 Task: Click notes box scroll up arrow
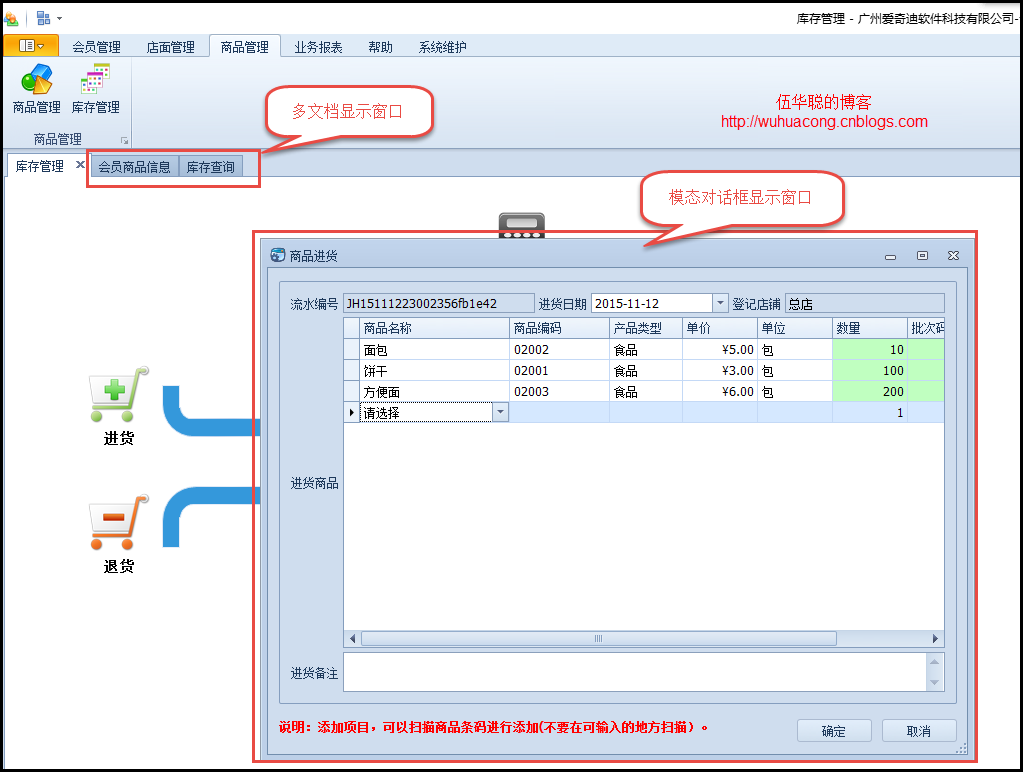[934, 662]
